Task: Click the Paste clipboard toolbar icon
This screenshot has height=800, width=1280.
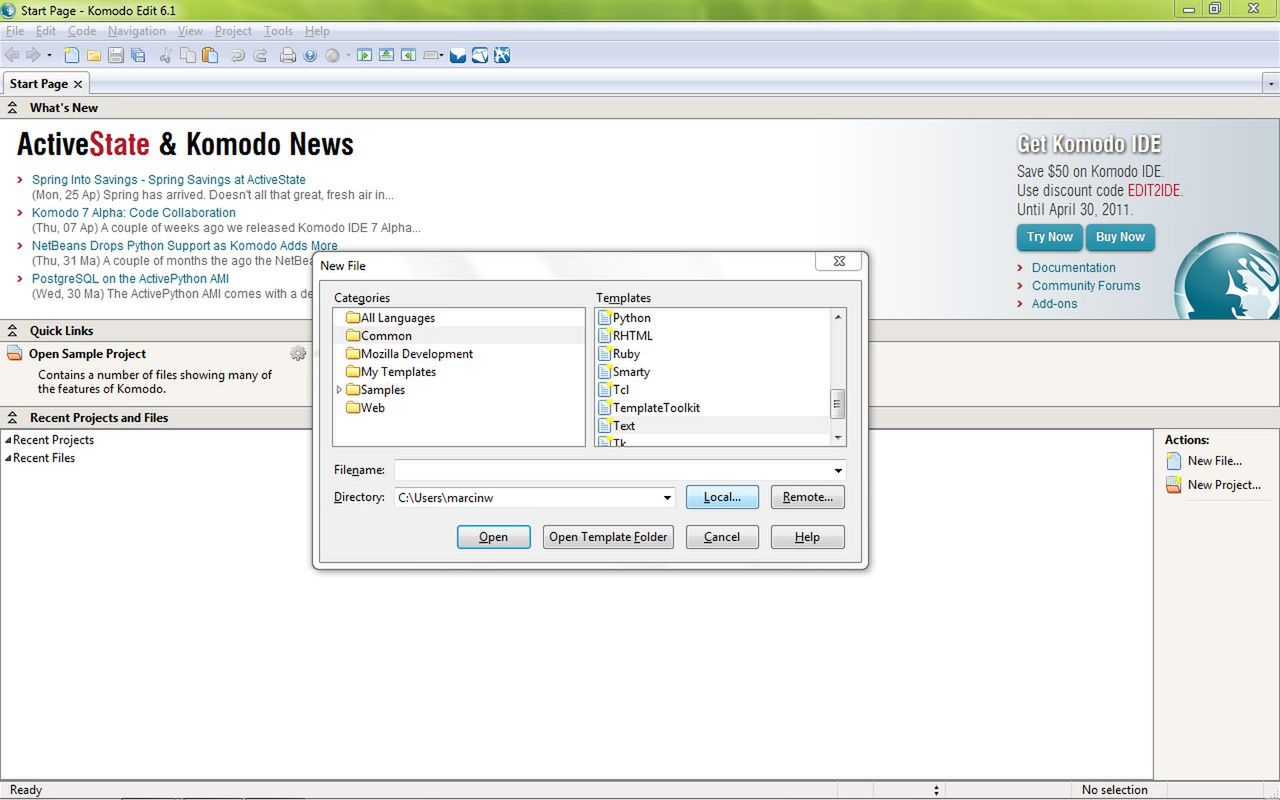Action: pos(210,55)
